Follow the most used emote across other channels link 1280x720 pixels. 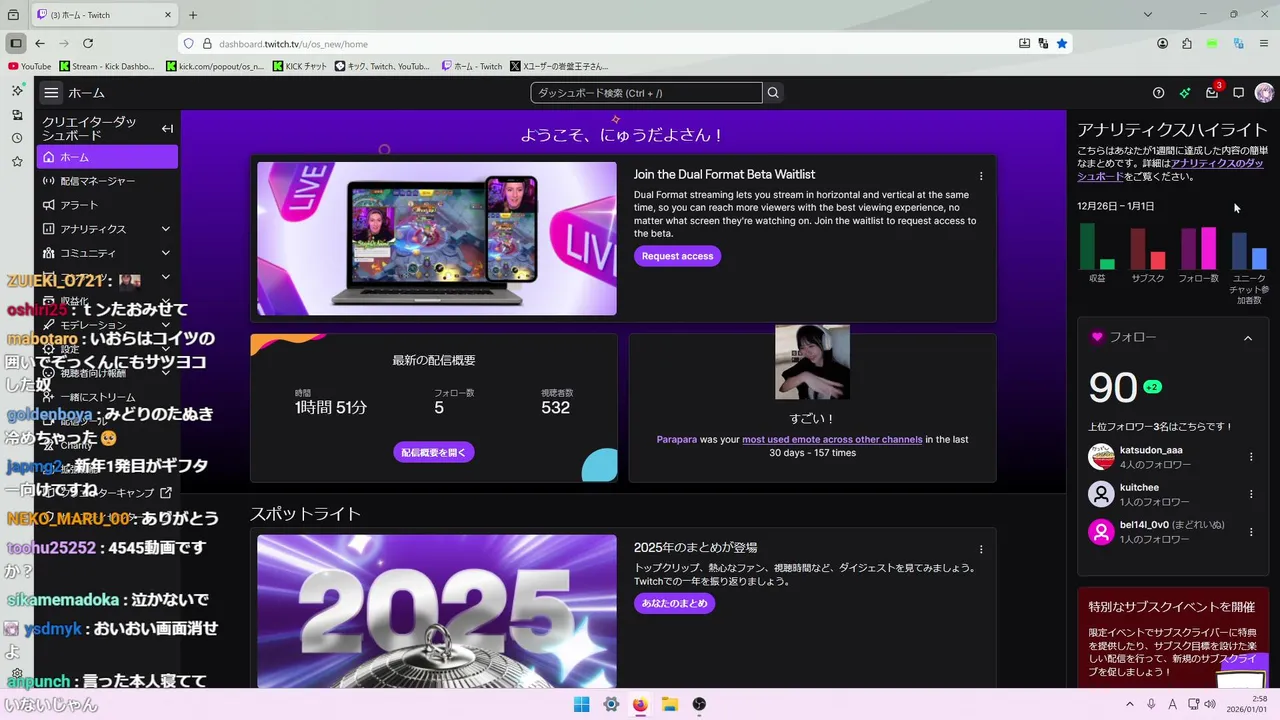(x=832, y=439)
